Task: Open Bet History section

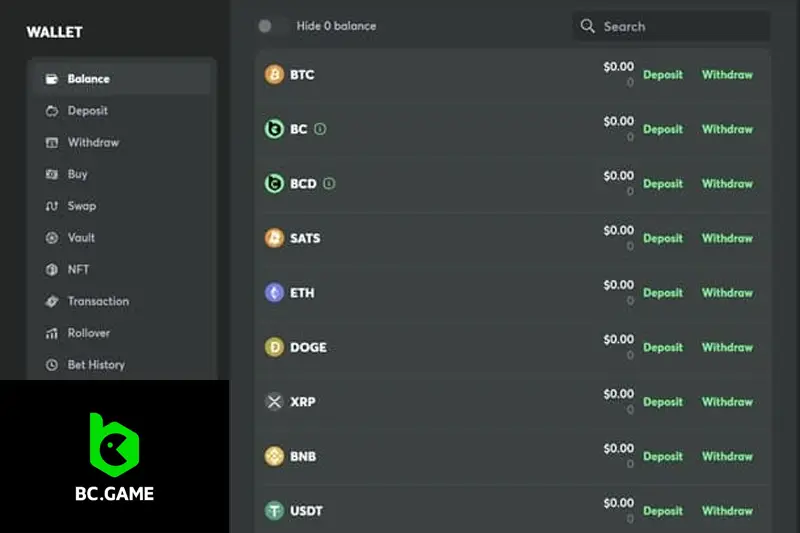Action: pyautogui.click(x=122, y=365)
